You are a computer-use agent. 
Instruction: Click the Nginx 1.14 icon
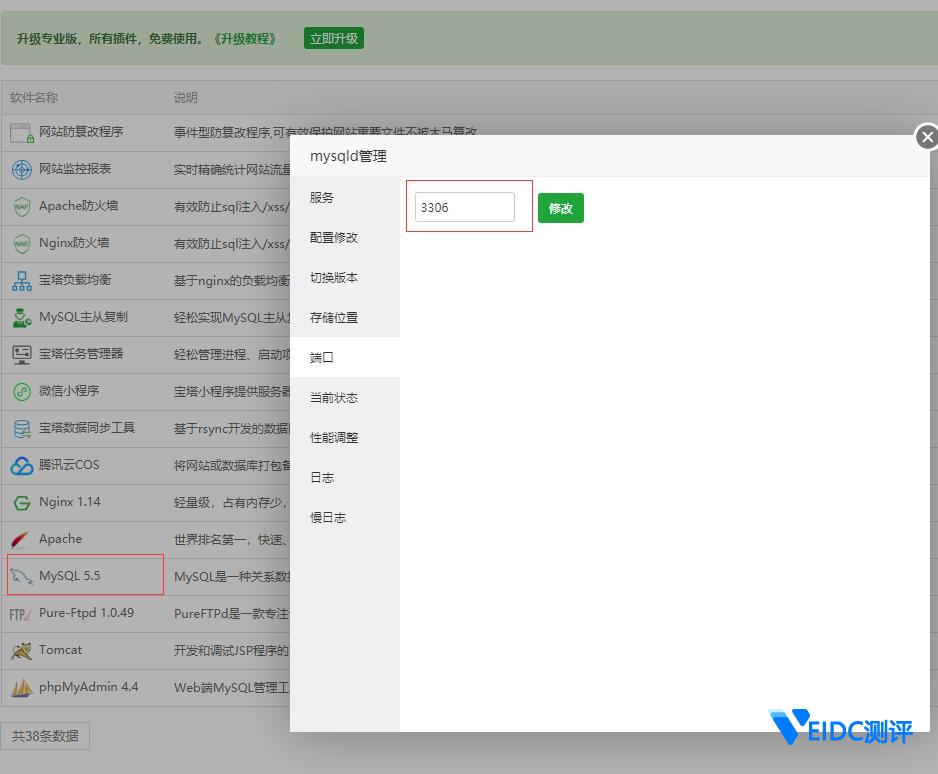[22, 502]
